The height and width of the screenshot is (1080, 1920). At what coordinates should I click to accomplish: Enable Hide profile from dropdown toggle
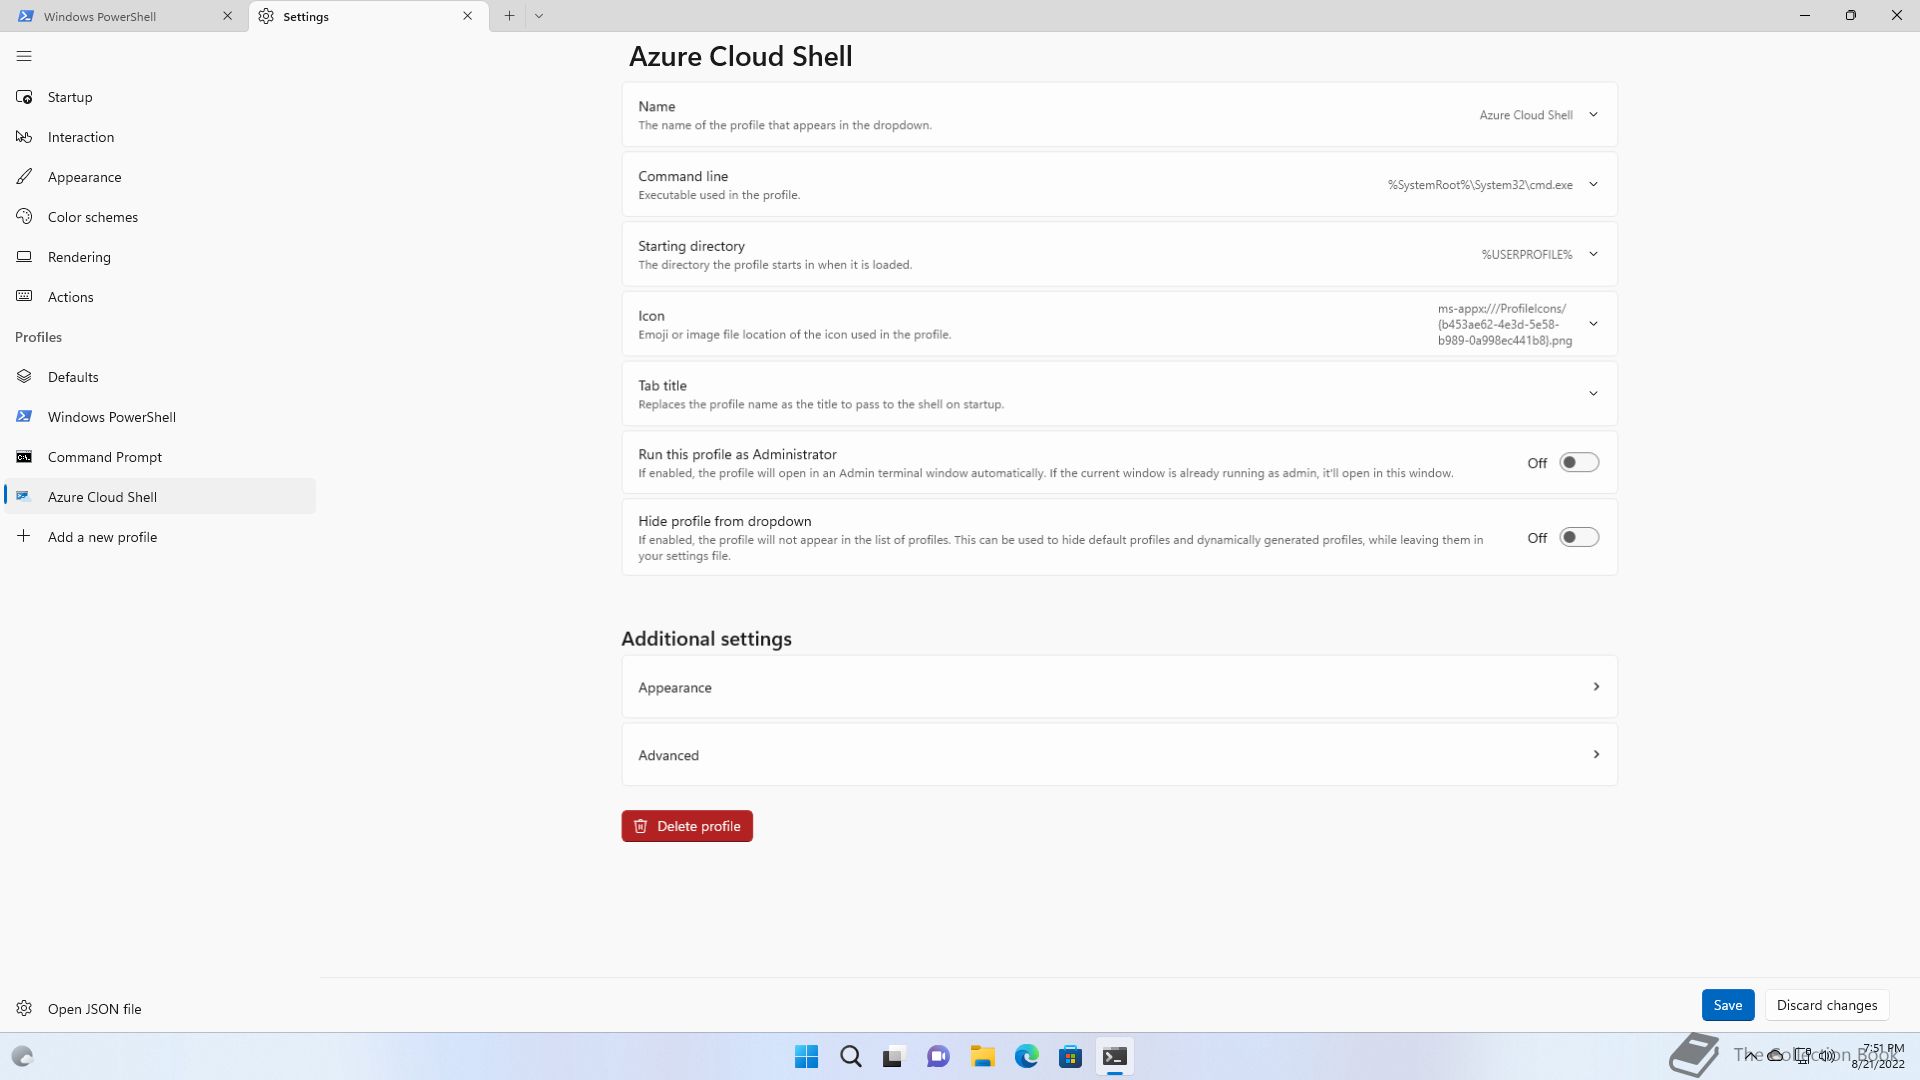pyautogui.click(x=1579, y=538)
